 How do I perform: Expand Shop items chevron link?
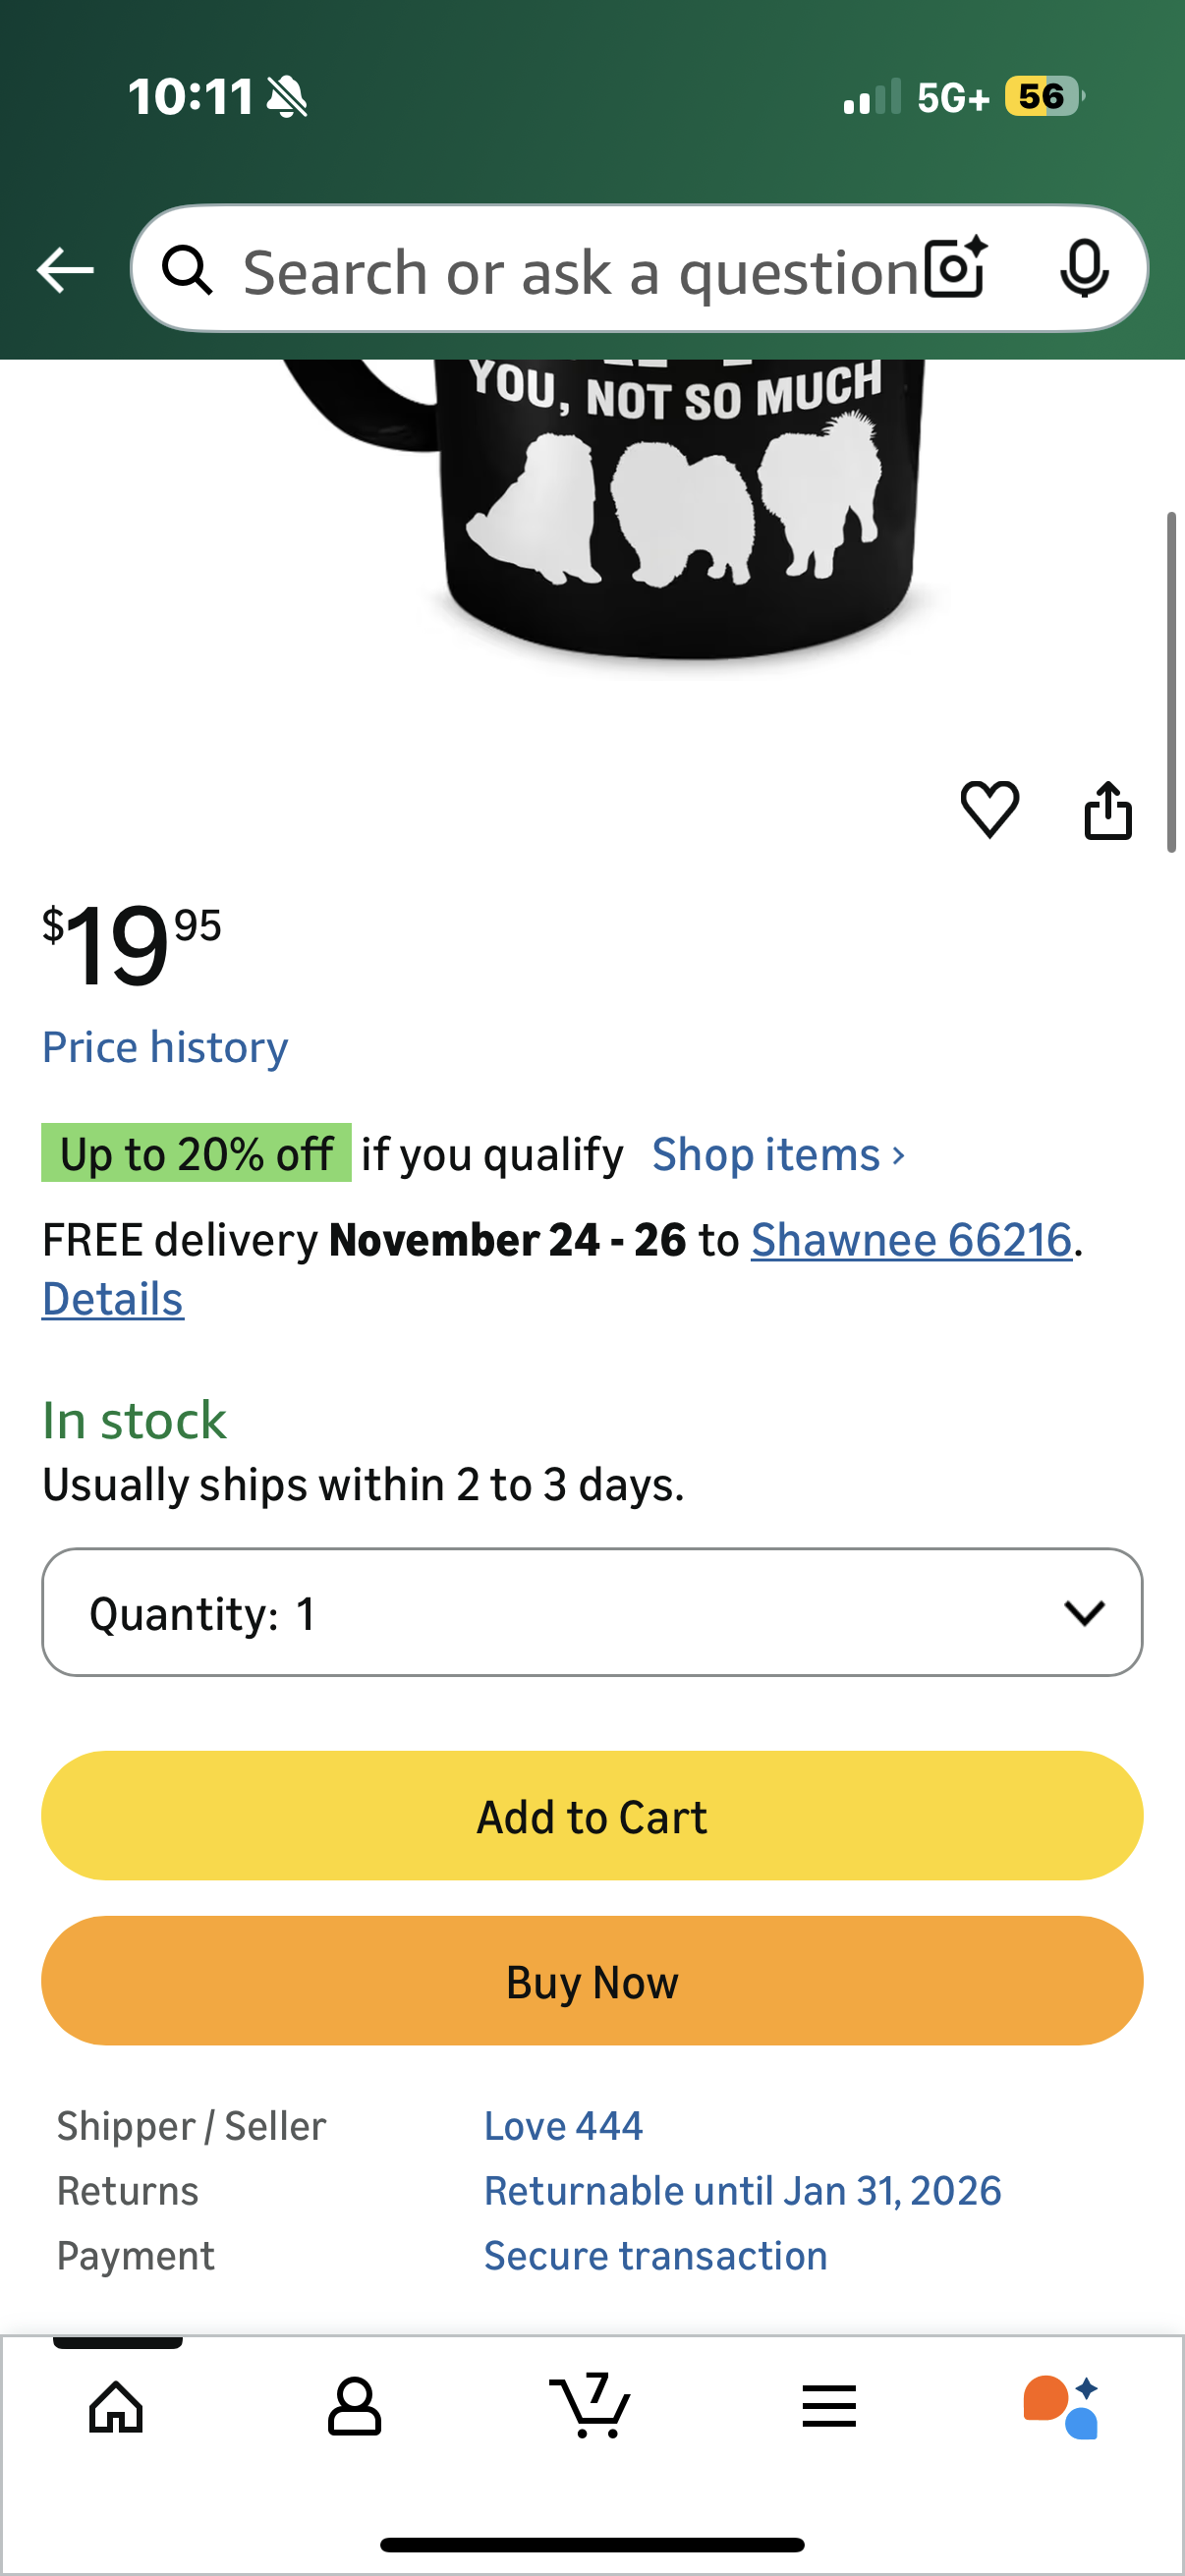coord(778,1155)
